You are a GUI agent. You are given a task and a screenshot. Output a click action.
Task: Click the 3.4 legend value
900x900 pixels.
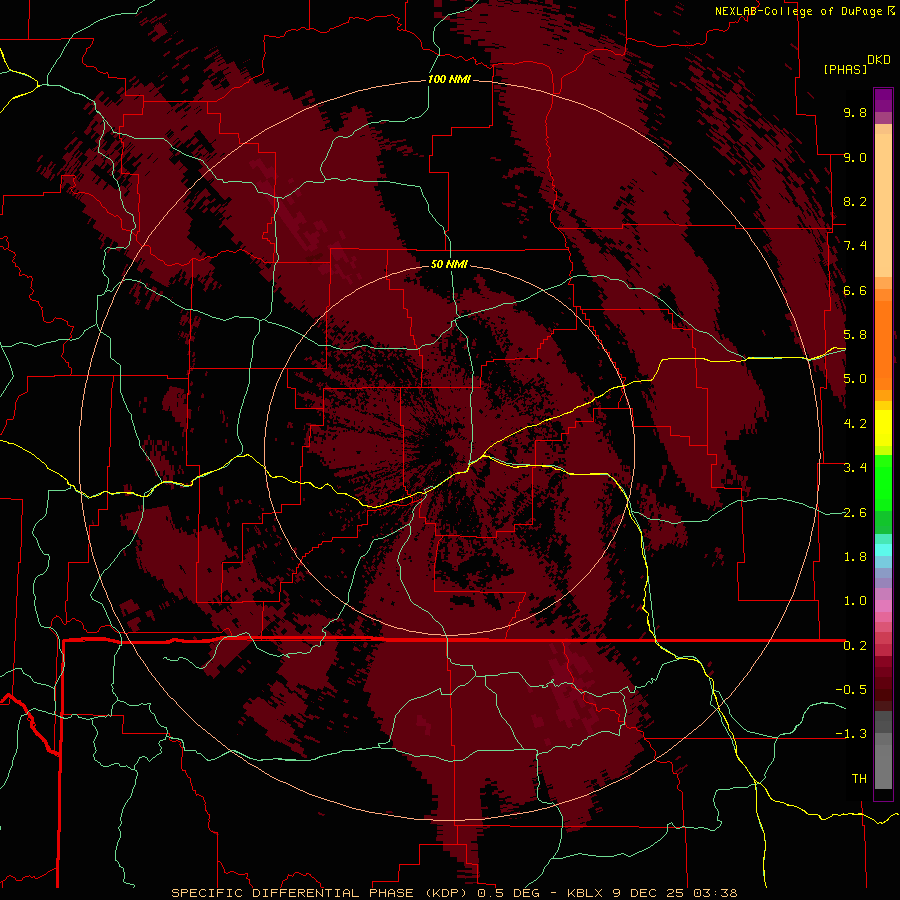(855, 468)
